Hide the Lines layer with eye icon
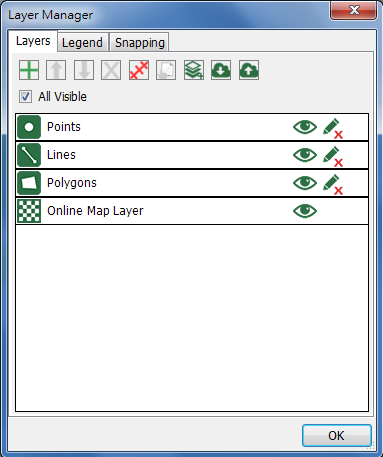 pos(305,155)
